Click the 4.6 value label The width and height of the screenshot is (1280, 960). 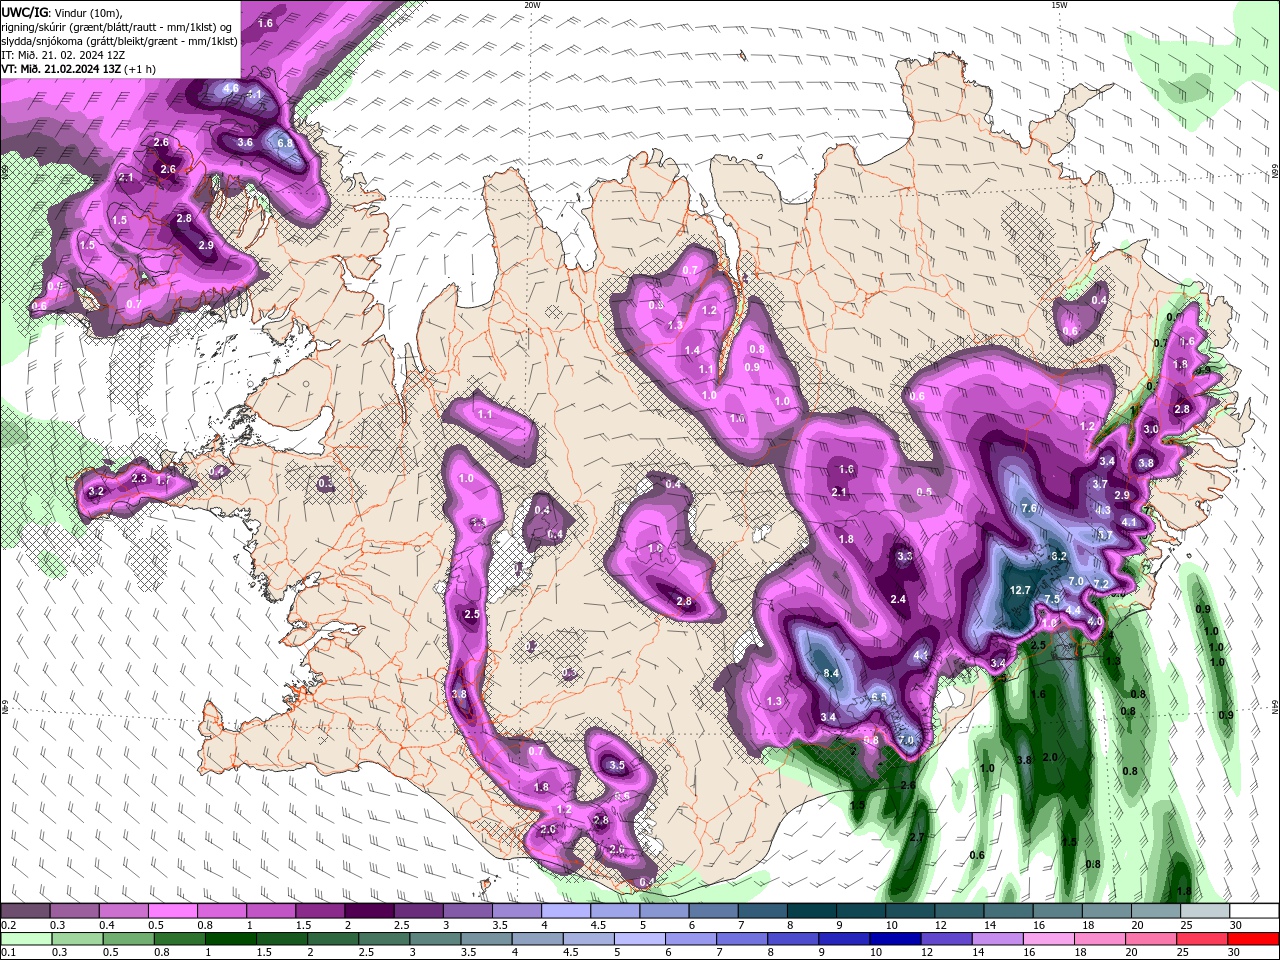click(x=231, y=88)
